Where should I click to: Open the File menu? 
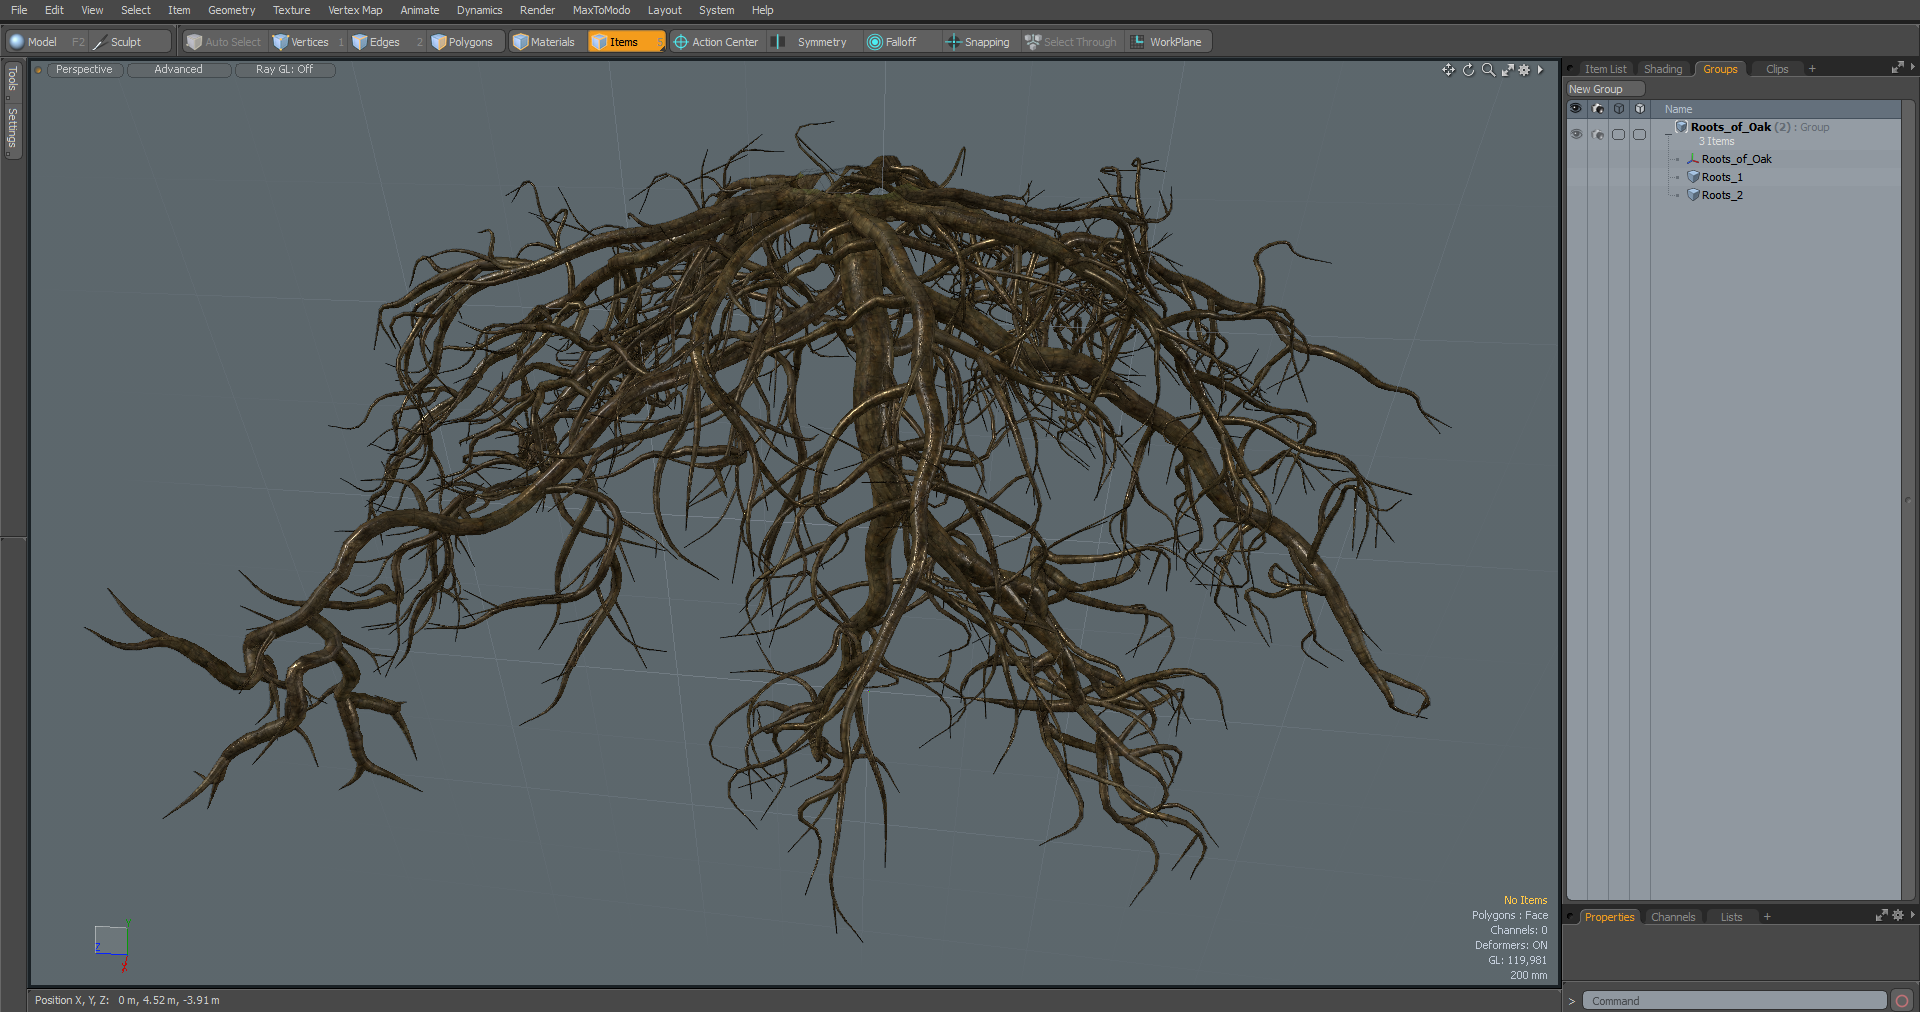tap(19, 10)
